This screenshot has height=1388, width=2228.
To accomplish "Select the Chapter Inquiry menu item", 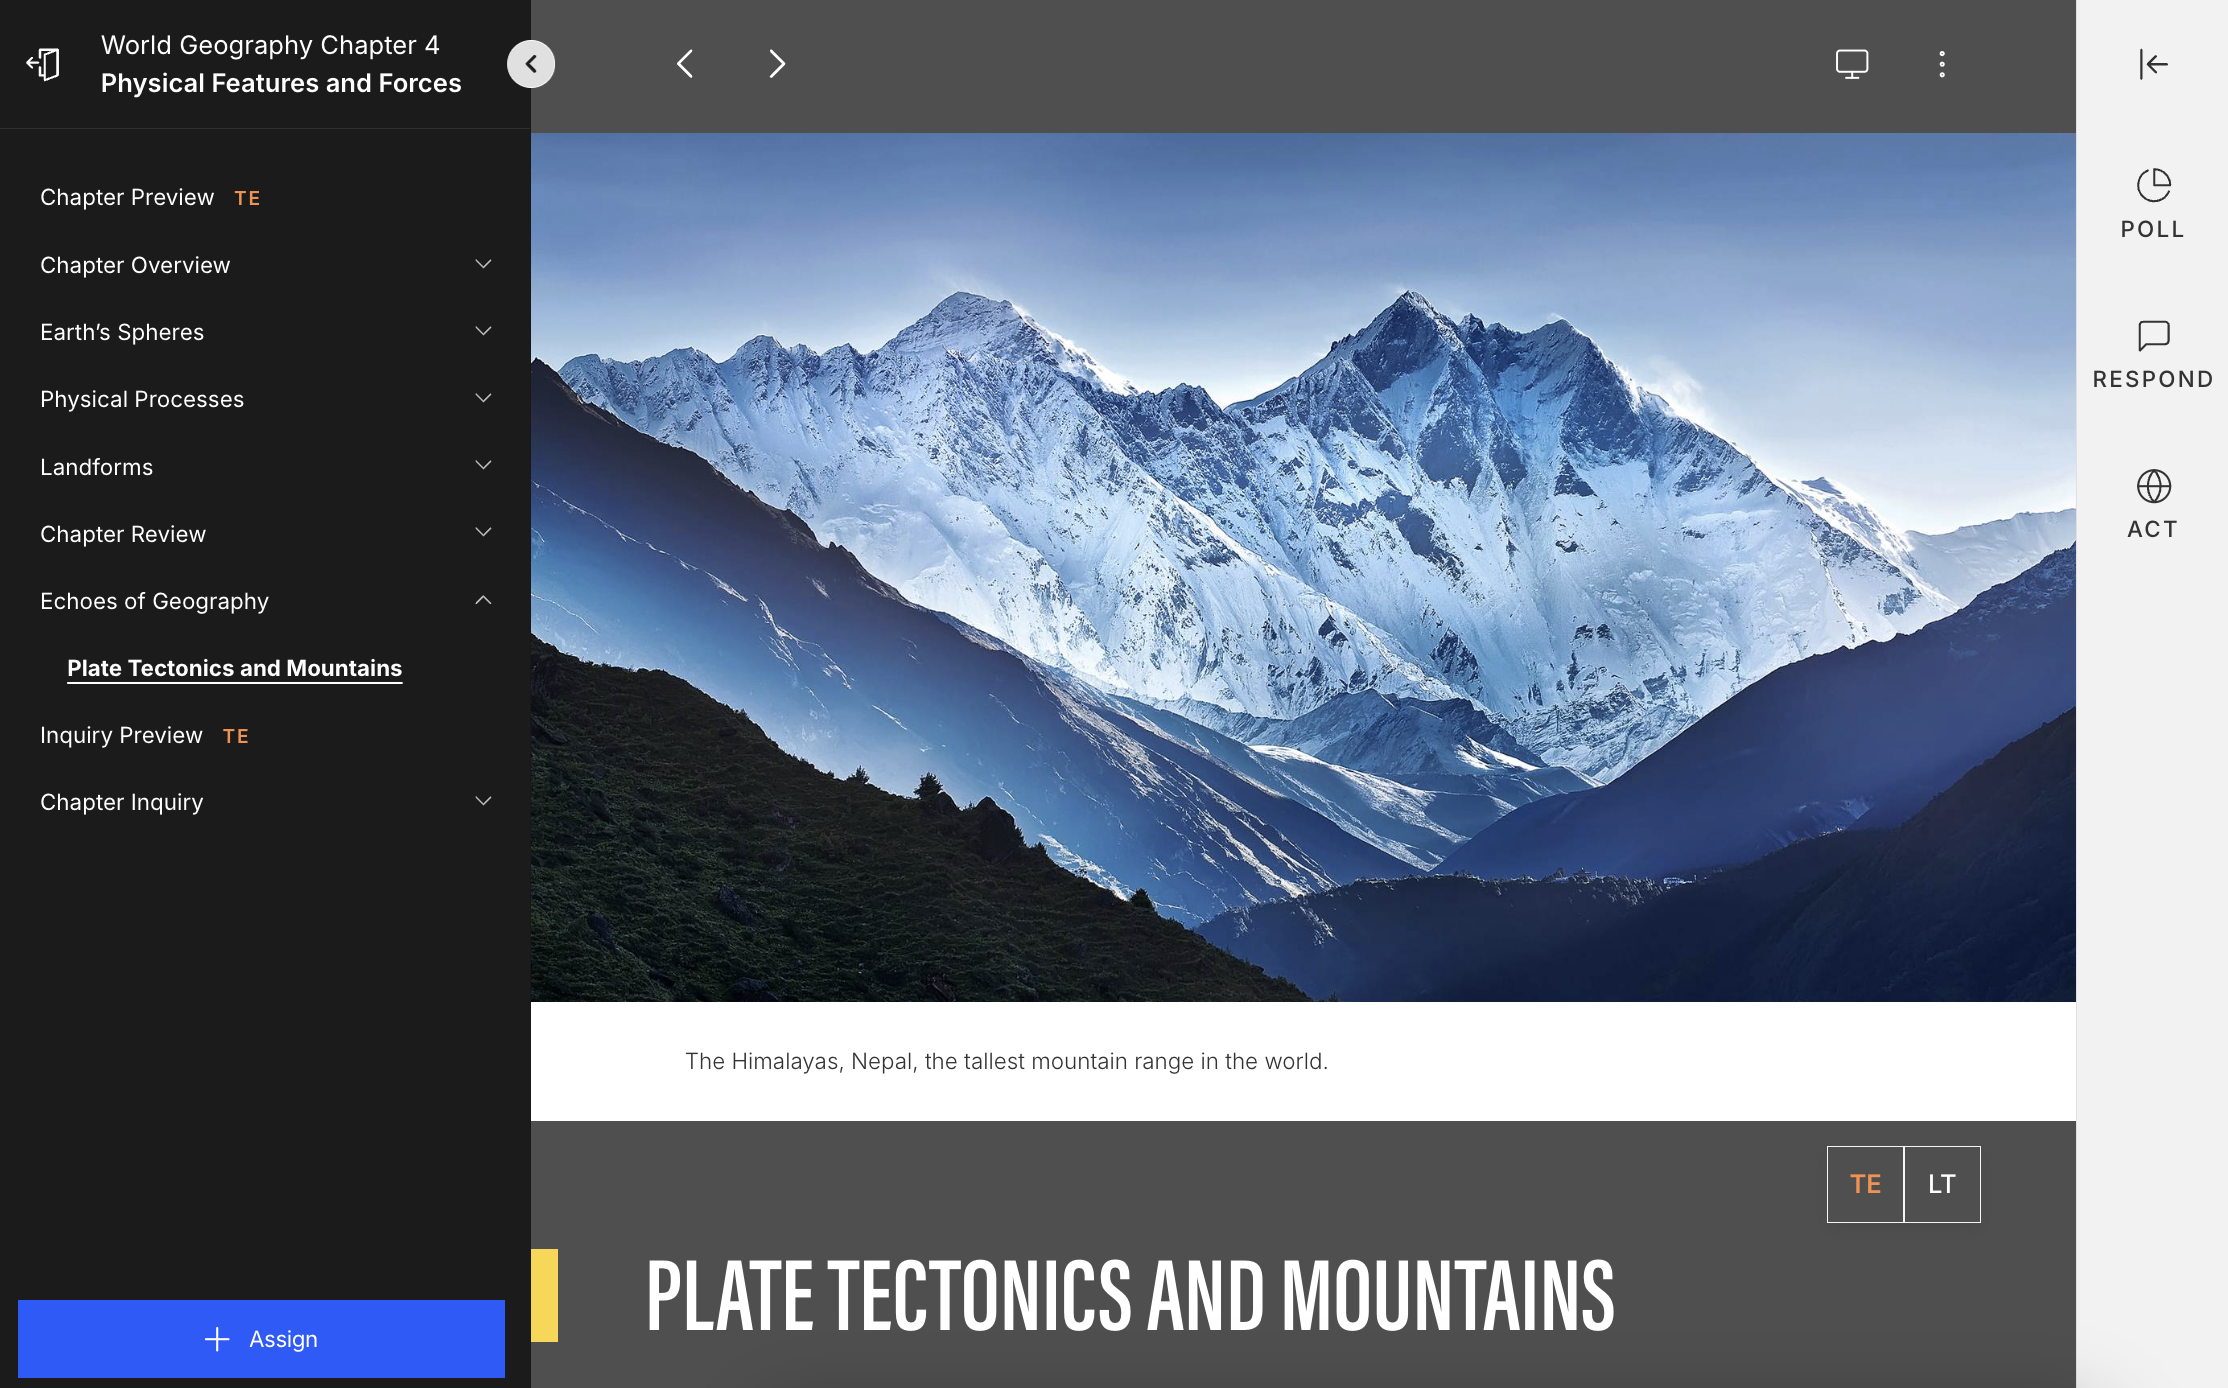I will [x=120, y=801].
